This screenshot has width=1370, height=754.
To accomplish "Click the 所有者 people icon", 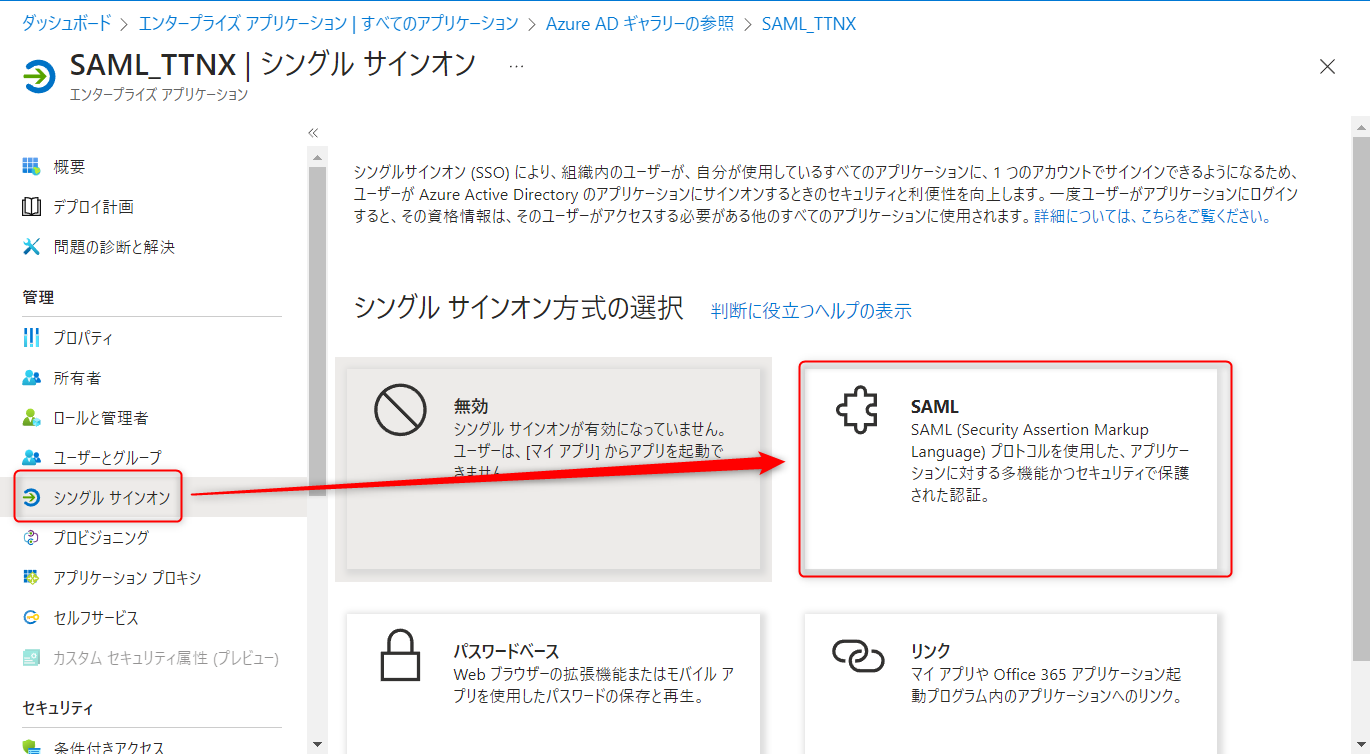I will click(x=31, y=378).
